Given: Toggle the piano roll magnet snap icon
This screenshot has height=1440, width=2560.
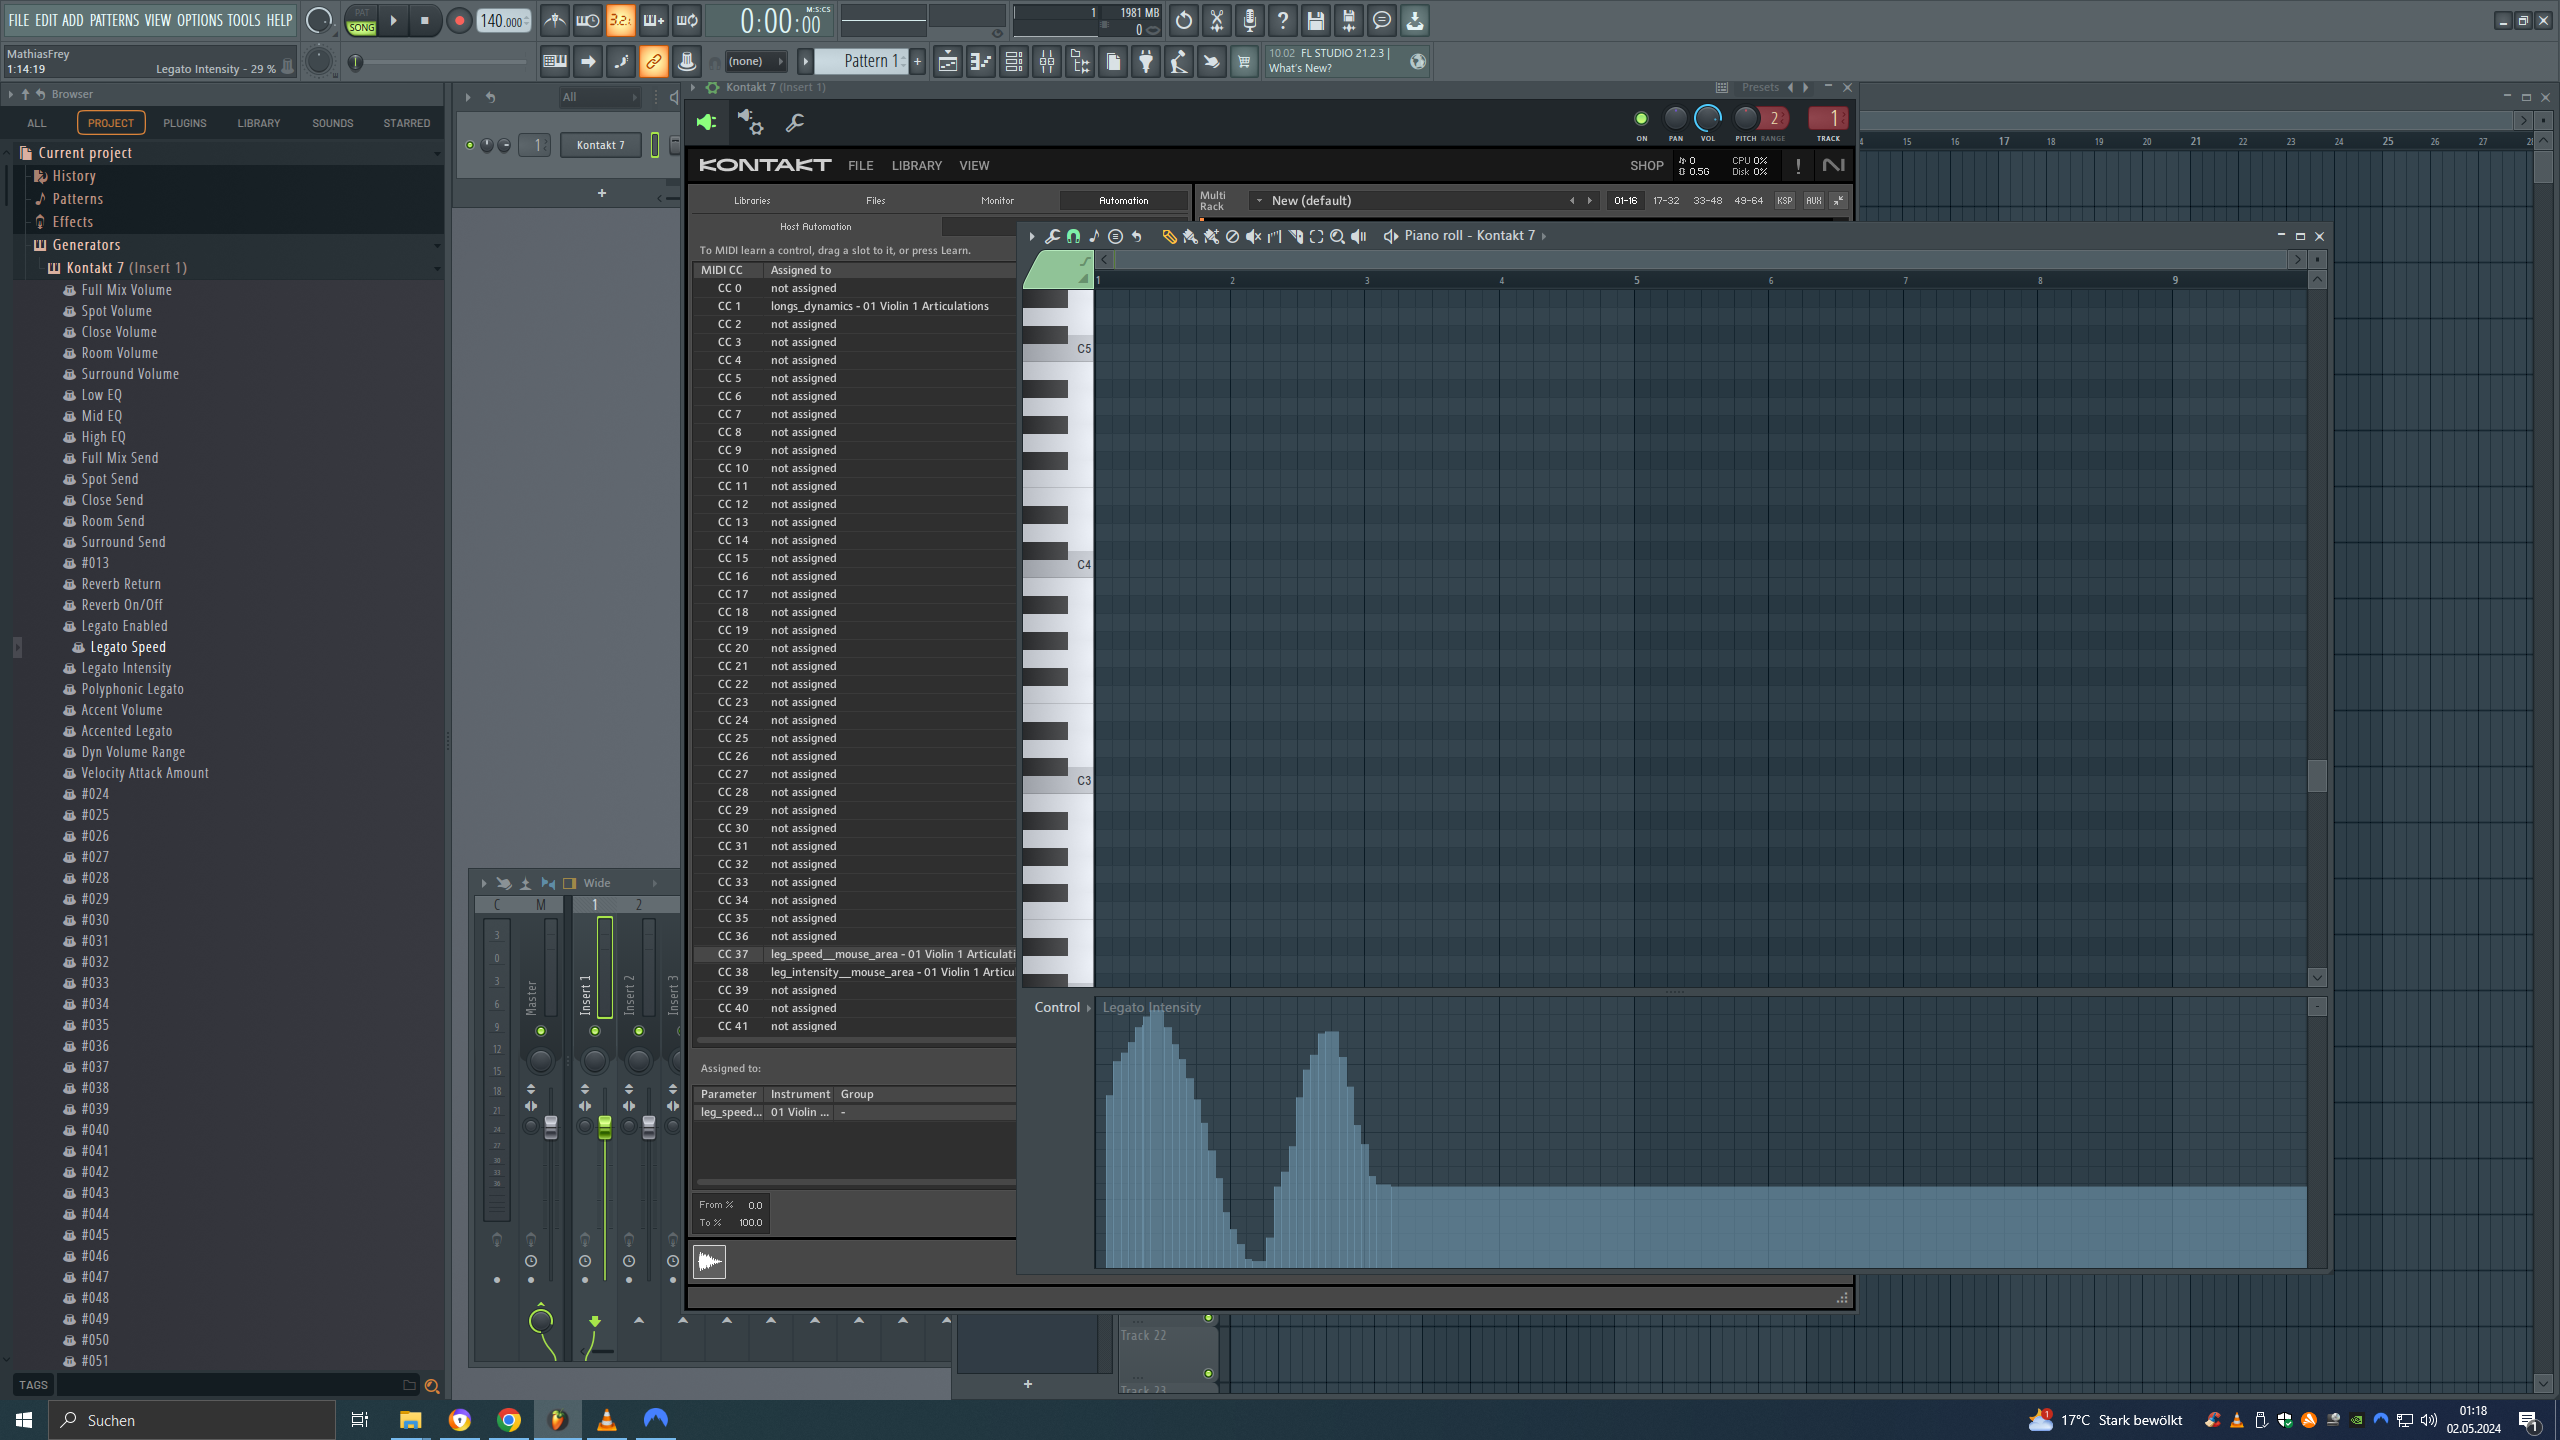Looking at the screenshot, I should pyautogui.click(x=1073, y=237).
